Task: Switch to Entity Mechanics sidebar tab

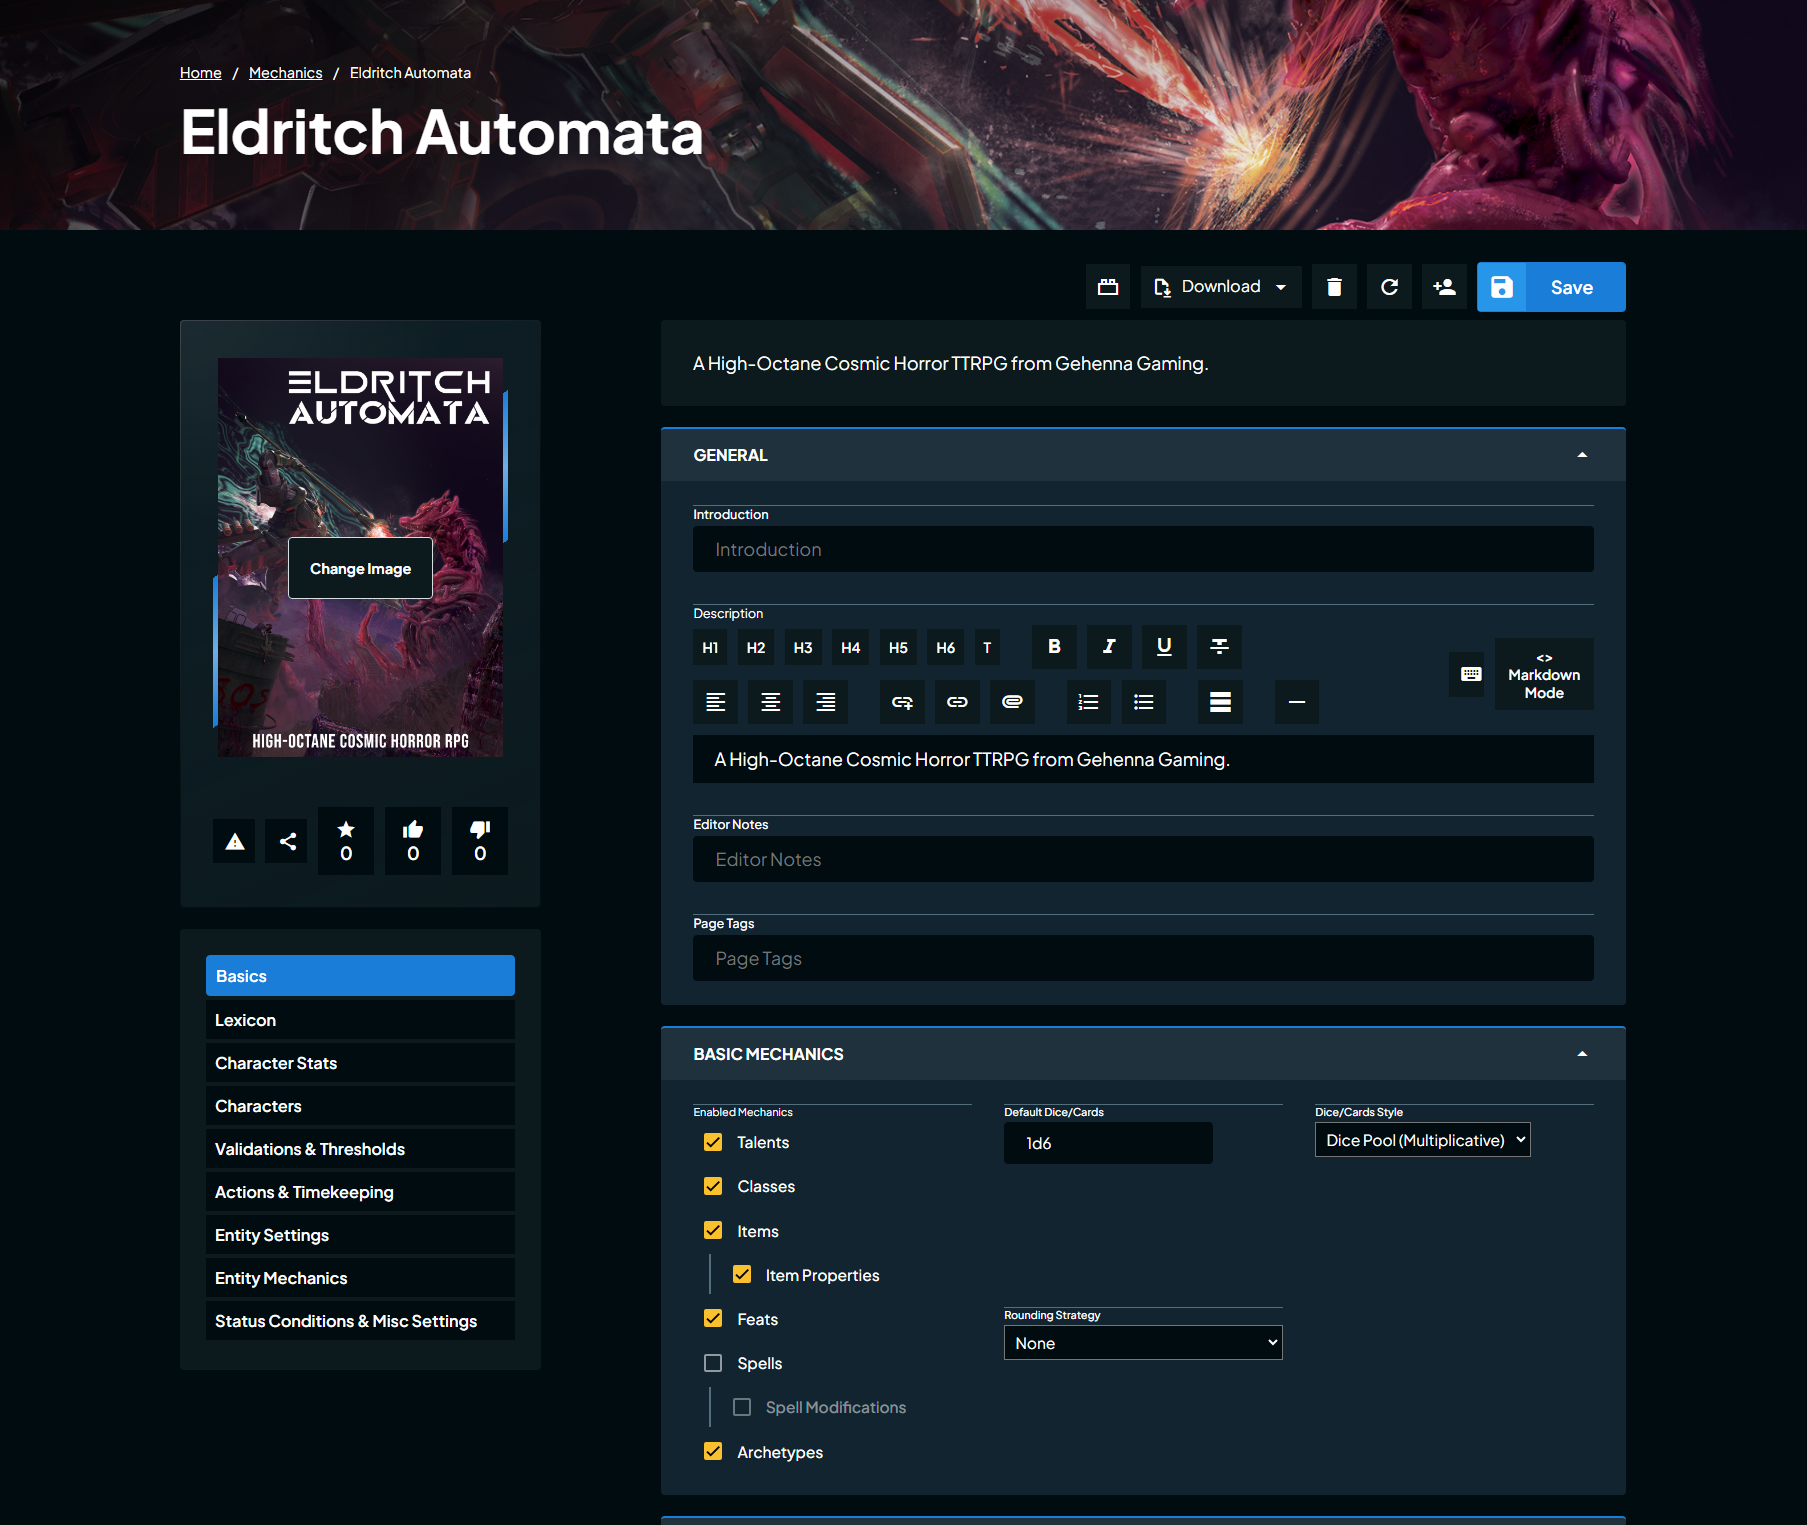Action: [360, 1278]
